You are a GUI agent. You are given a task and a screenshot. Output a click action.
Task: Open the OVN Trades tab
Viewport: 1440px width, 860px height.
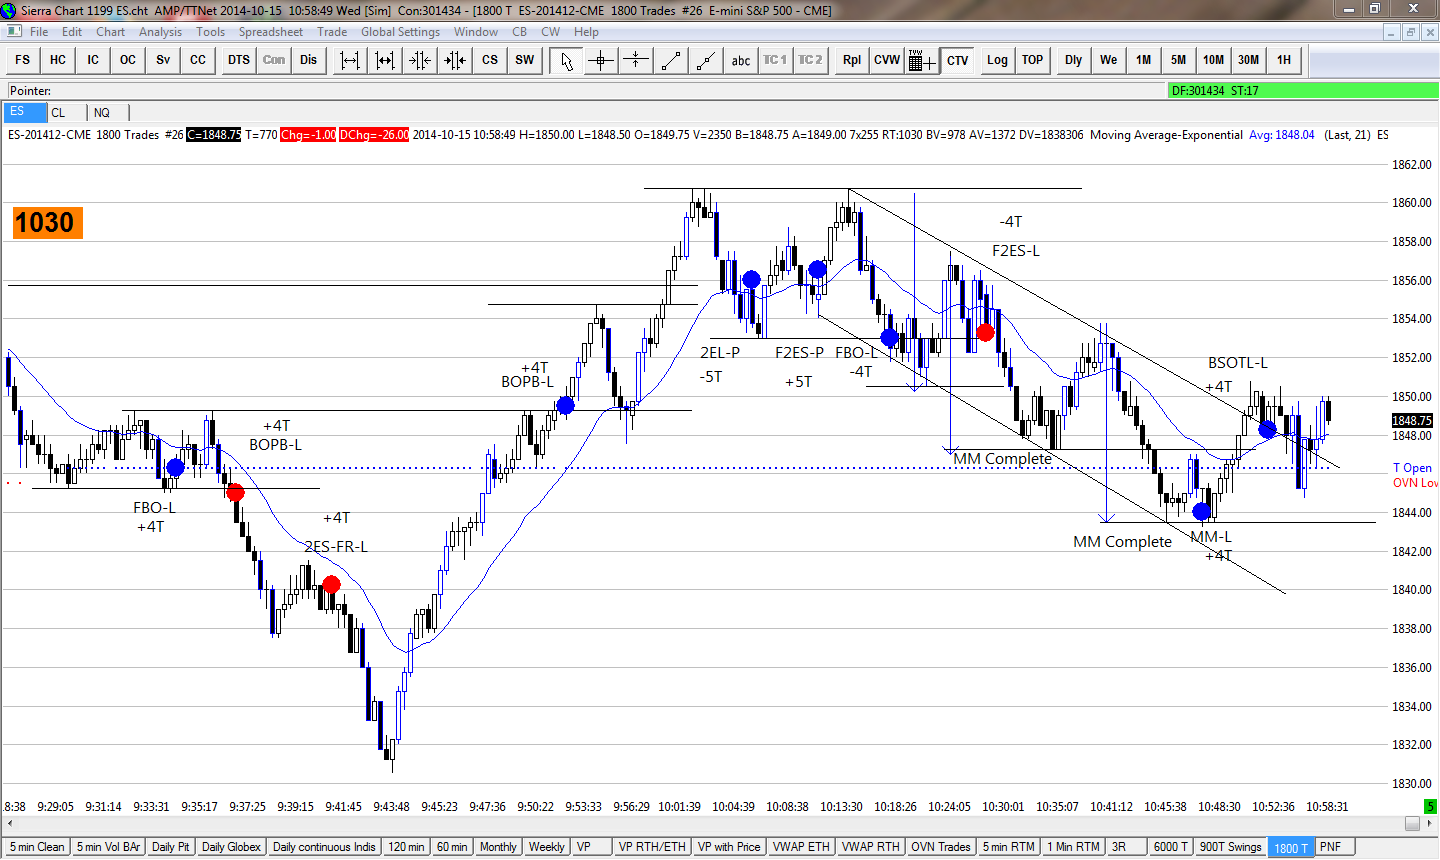coord(940,847)
